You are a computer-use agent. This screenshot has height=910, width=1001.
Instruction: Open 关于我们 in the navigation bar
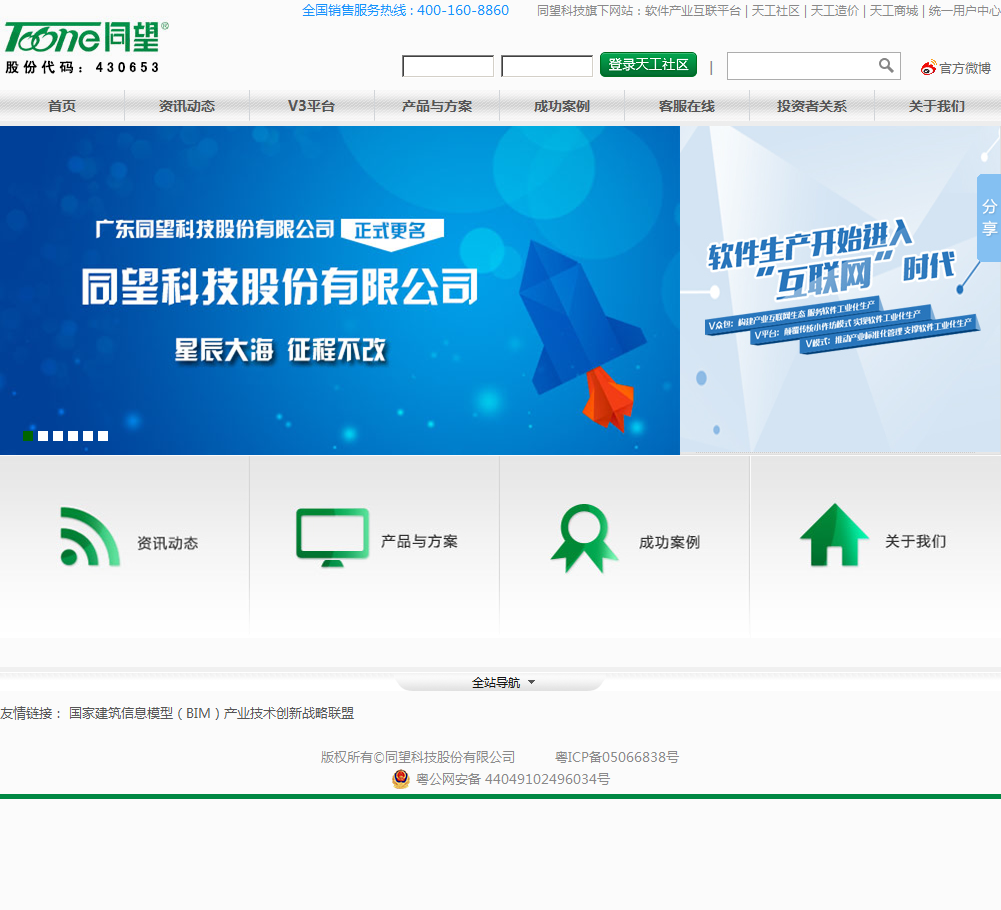tap(937, 106)
